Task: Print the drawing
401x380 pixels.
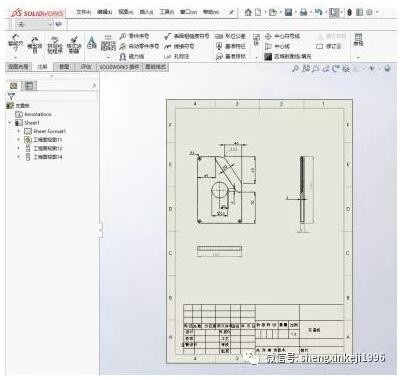Action: click(303, 12)
